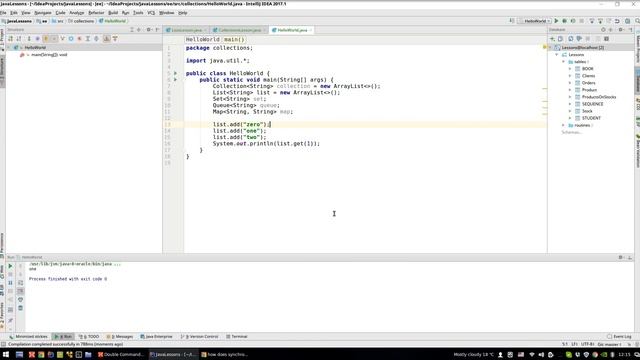Open the console icon in the Database toolbar
640x360 pixels.
(x=607, y=39)
